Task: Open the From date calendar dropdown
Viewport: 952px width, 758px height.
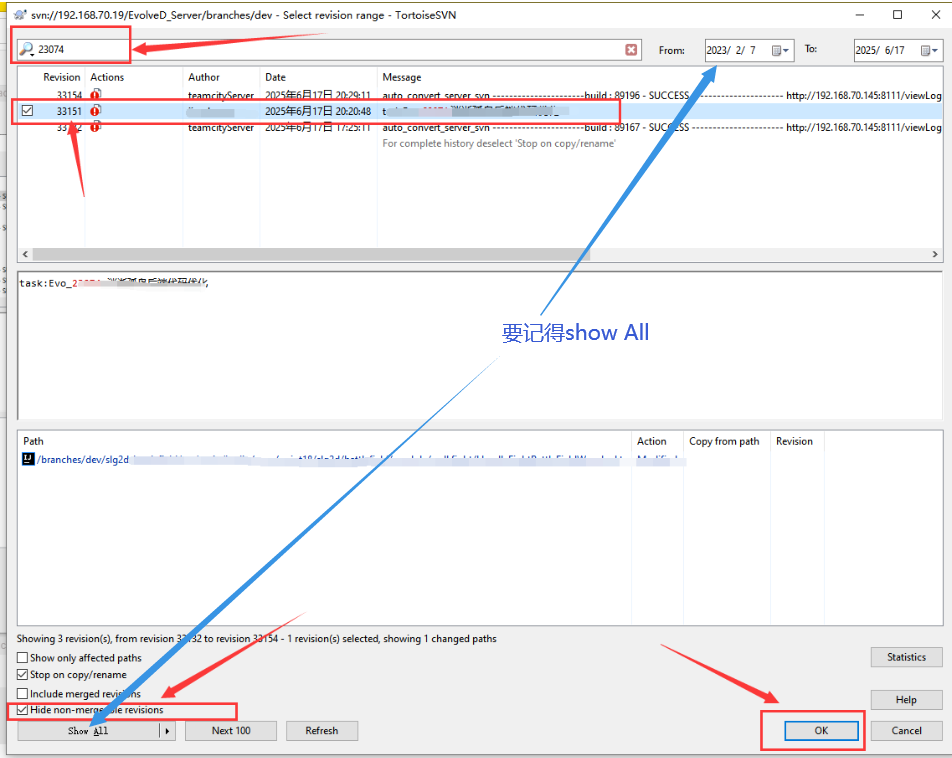Action: [x=780, y=50]
